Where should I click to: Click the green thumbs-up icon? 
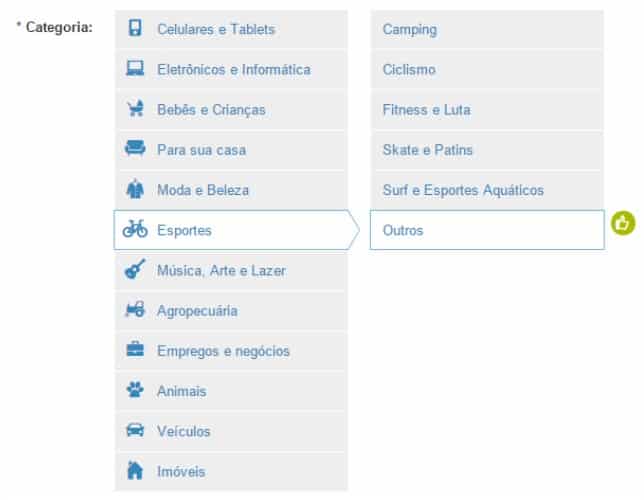[x=623, y=223]
